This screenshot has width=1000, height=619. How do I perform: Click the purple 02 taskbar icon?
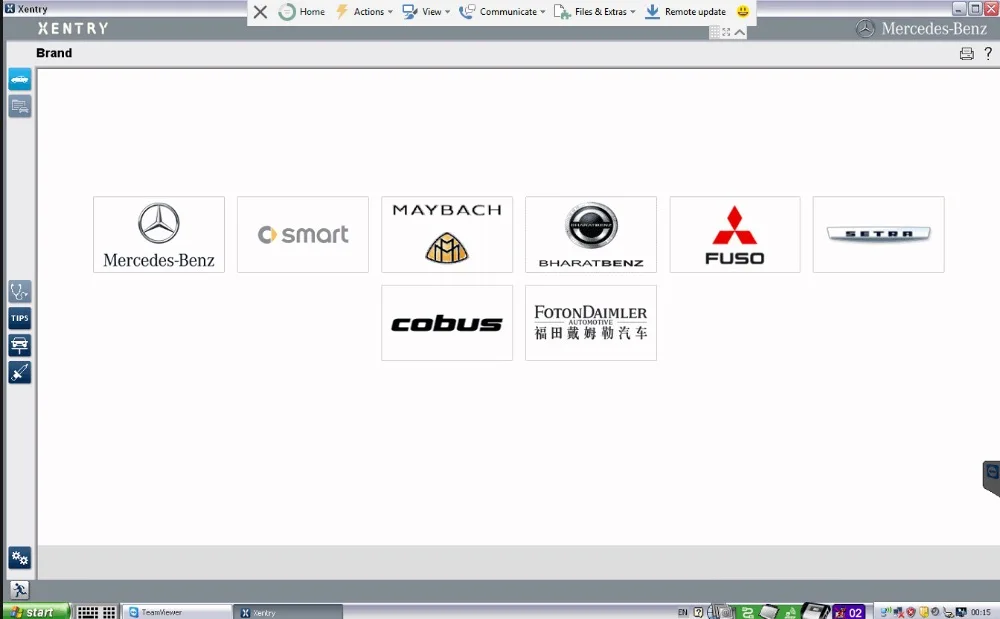(849, 613)
